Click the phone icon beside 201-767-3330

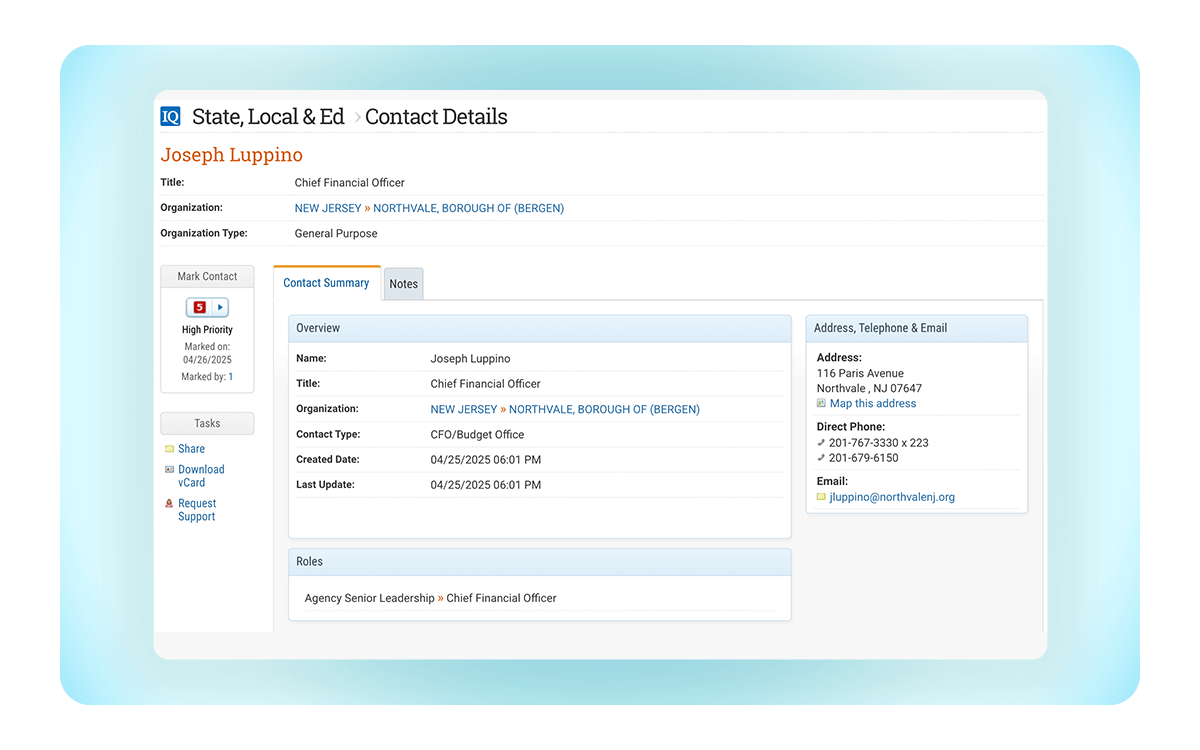(821, 443)
